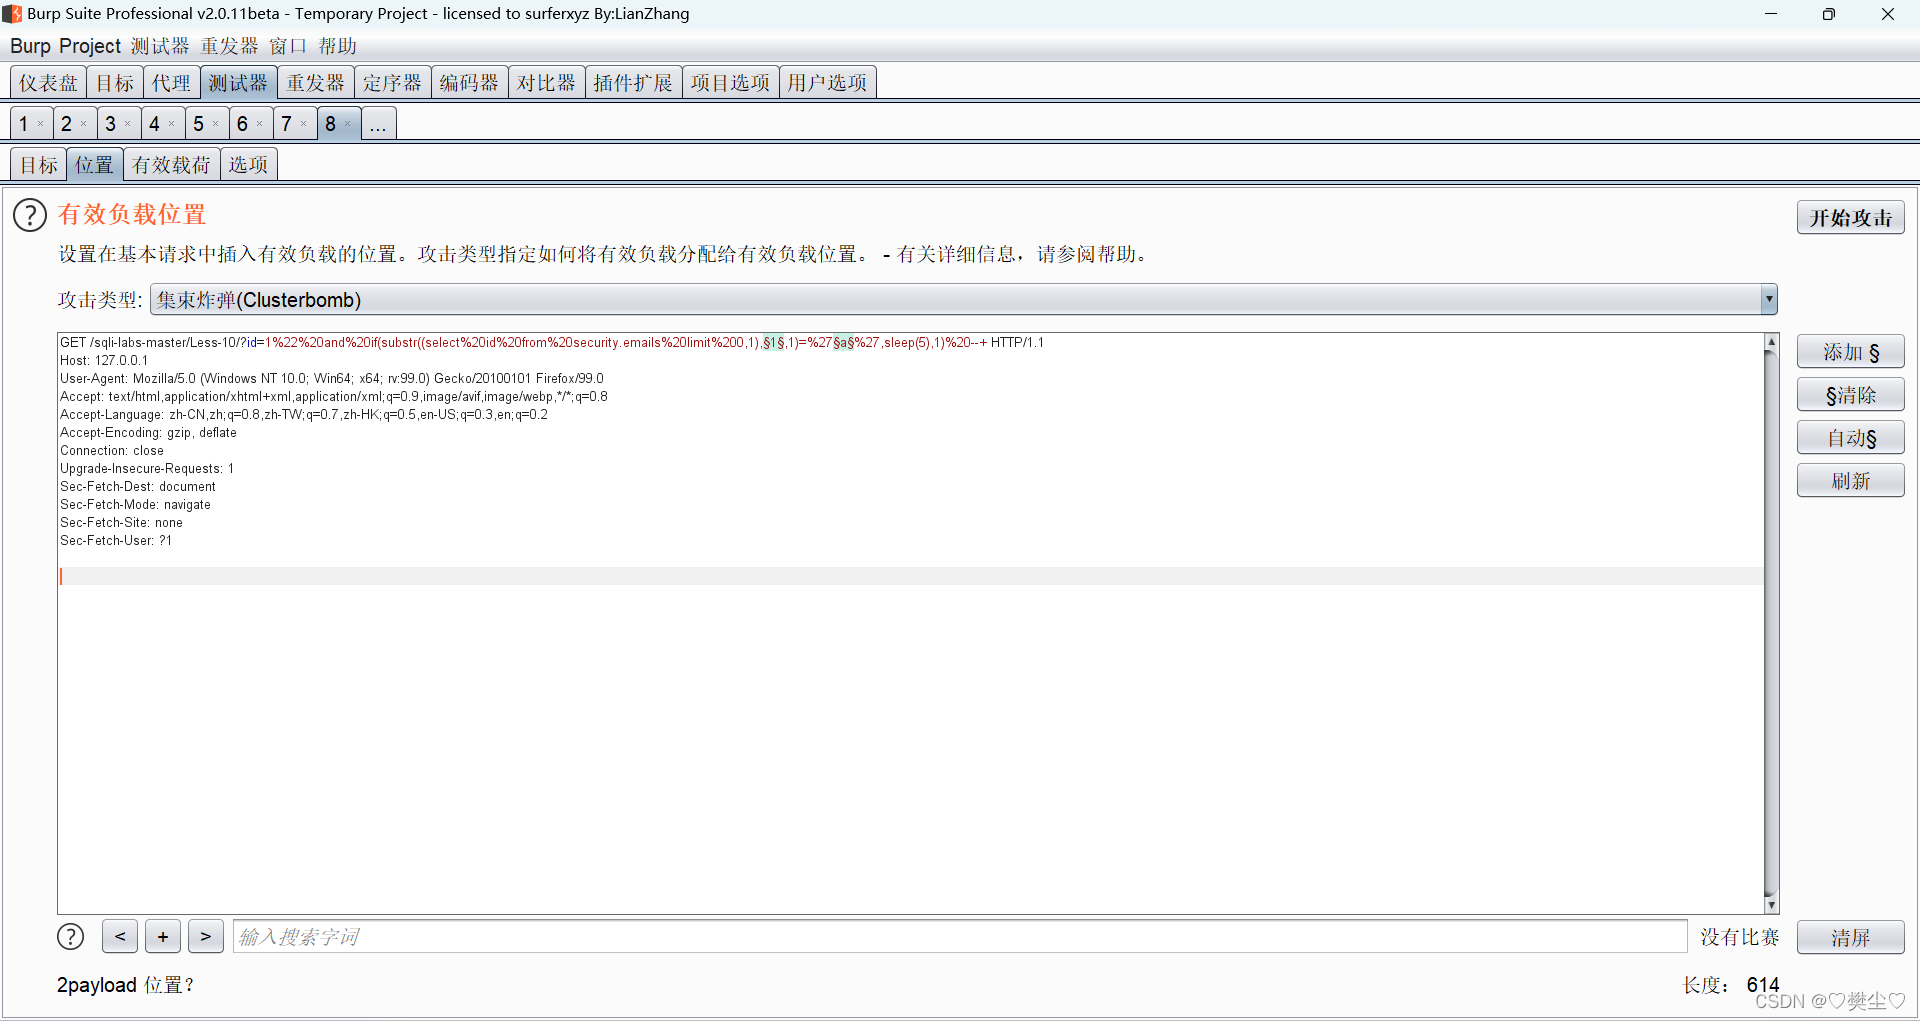Image resolution: width=1920 pixels, height=1021 pixels.
Task: Open the 窗口 menu
Action: click(288, 47)
